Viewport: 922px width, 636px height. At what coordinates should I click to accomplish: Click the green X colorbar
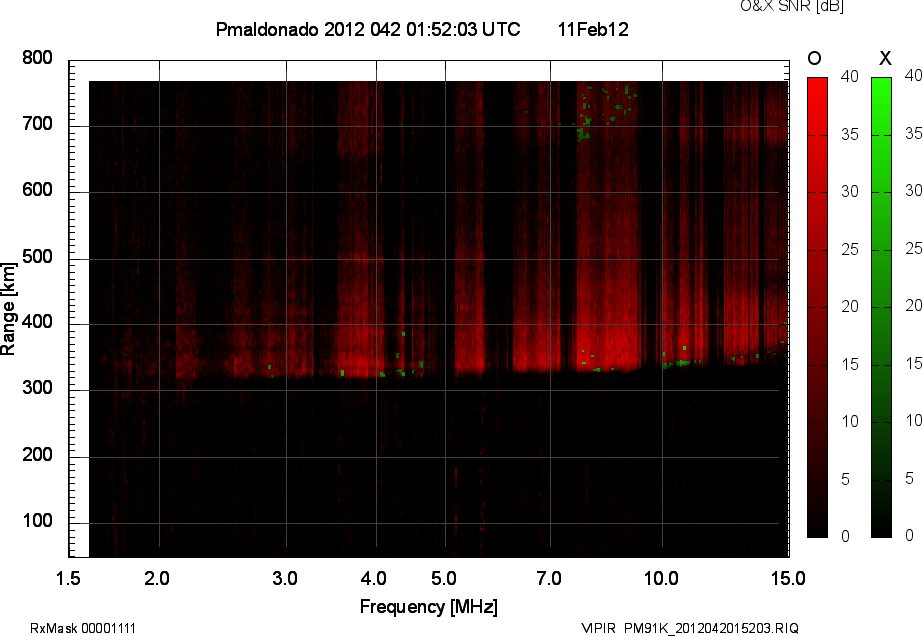(x=881, y=306)
